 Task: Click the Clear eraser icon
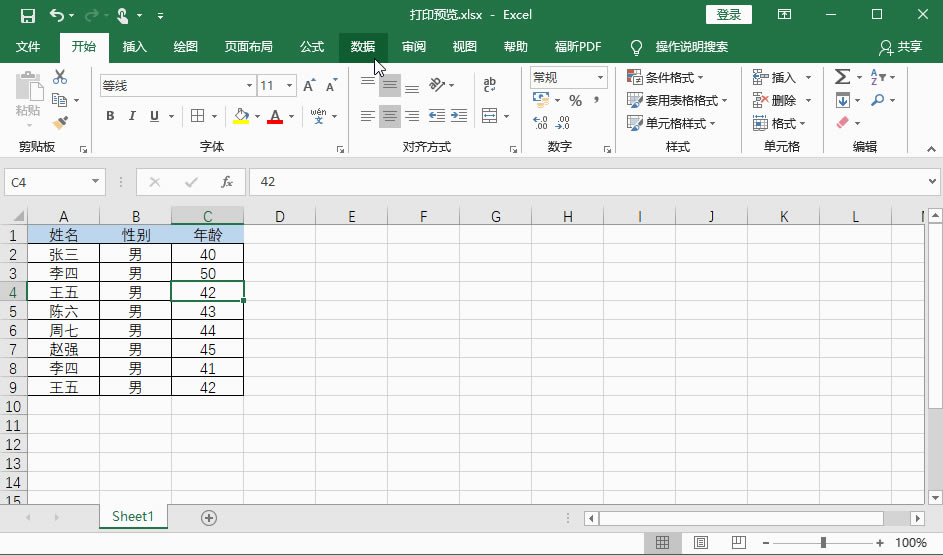pyautogui.click(x=843, y=123)
